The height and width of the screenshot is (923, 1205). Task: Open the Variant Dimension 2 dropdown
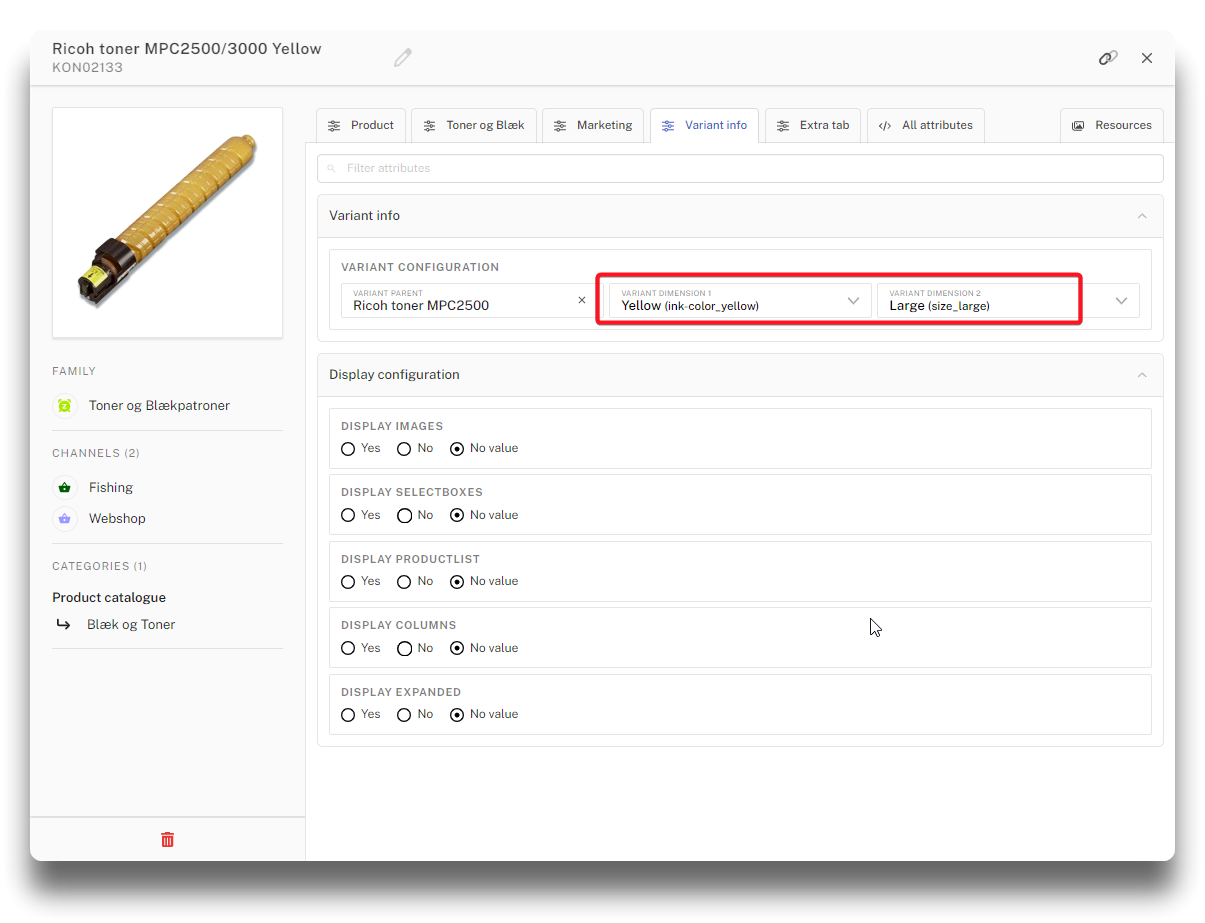click(1121, 301)
